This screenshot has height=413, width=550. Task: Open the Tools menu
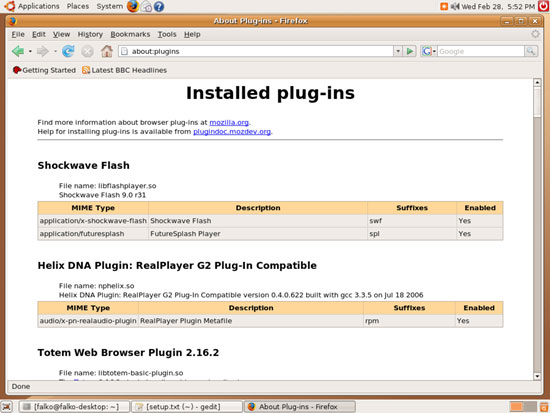tap(167, 34)
